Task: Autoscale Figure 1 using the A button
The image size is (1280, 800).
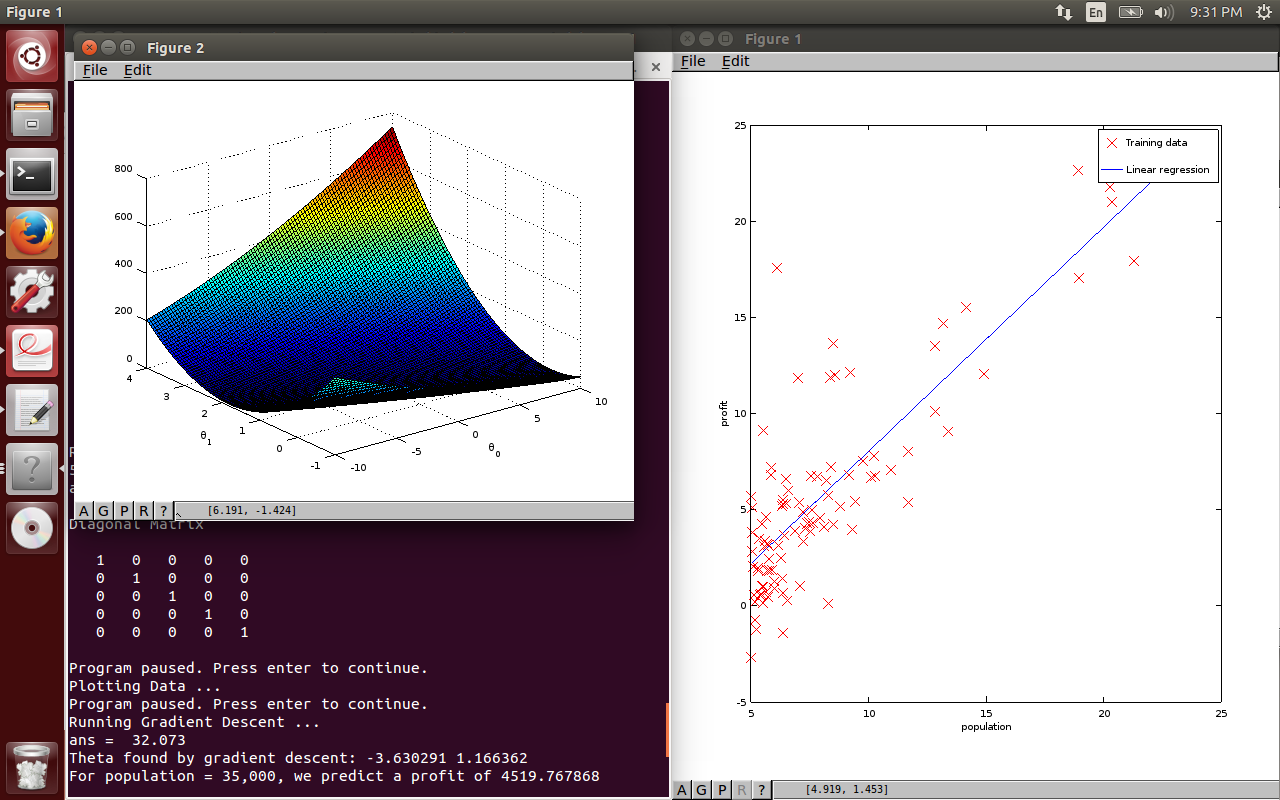Action: coord(681,790)
